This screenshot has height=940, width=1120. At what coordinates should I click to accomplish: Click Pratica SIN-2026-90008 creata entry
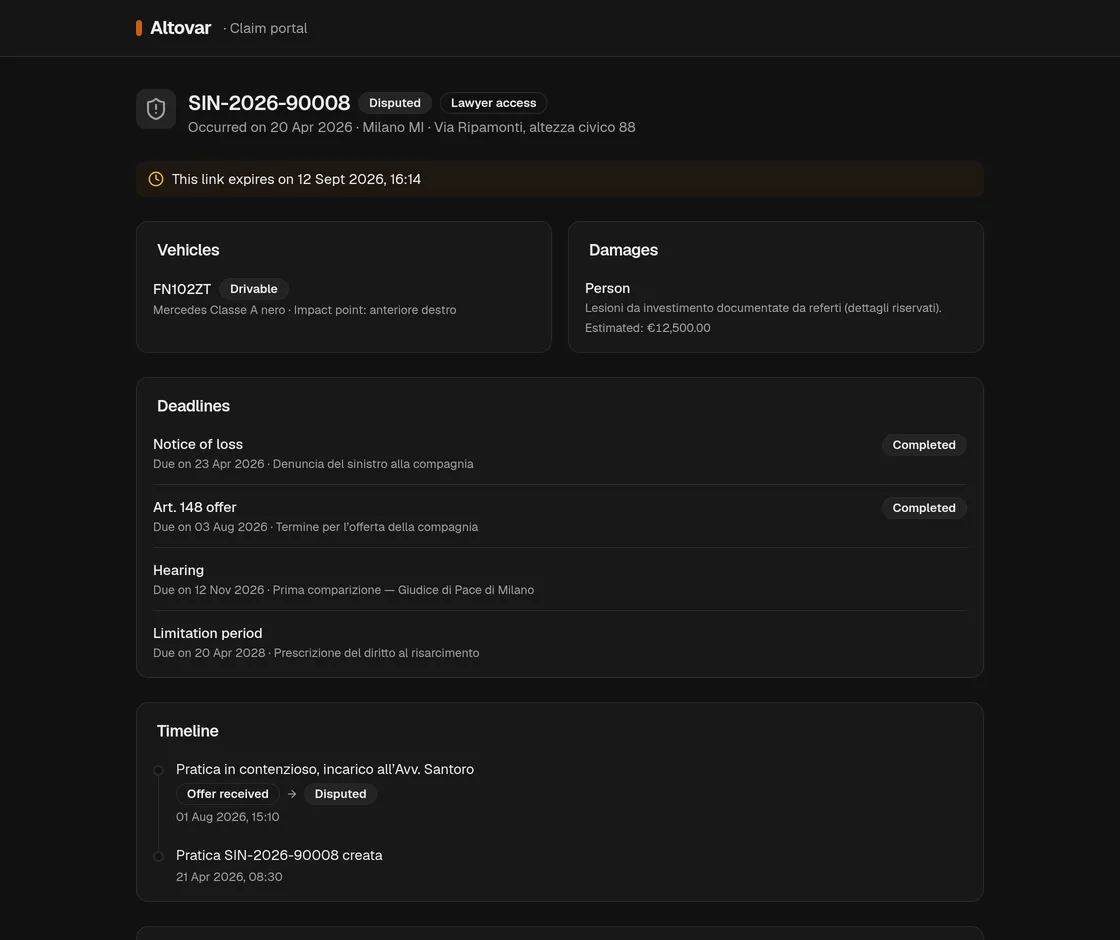(279, 855)
